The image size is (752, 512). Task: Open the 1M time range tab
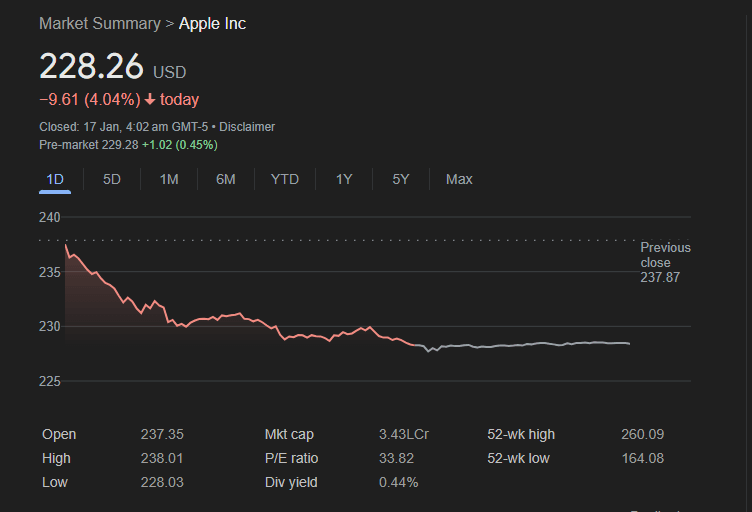169,179
